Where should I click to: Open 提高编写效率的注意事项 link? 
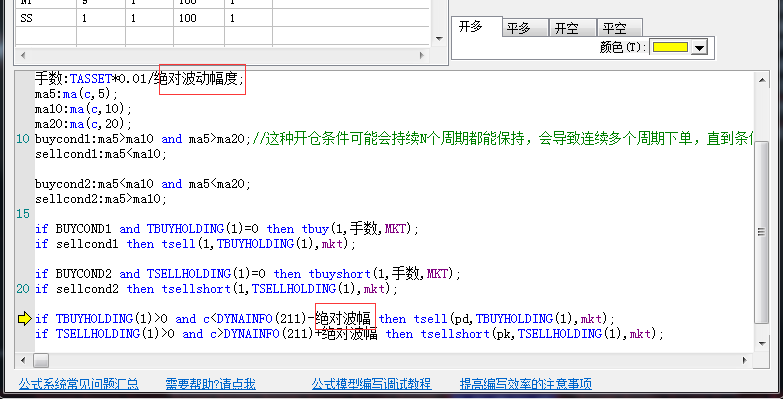526,384
